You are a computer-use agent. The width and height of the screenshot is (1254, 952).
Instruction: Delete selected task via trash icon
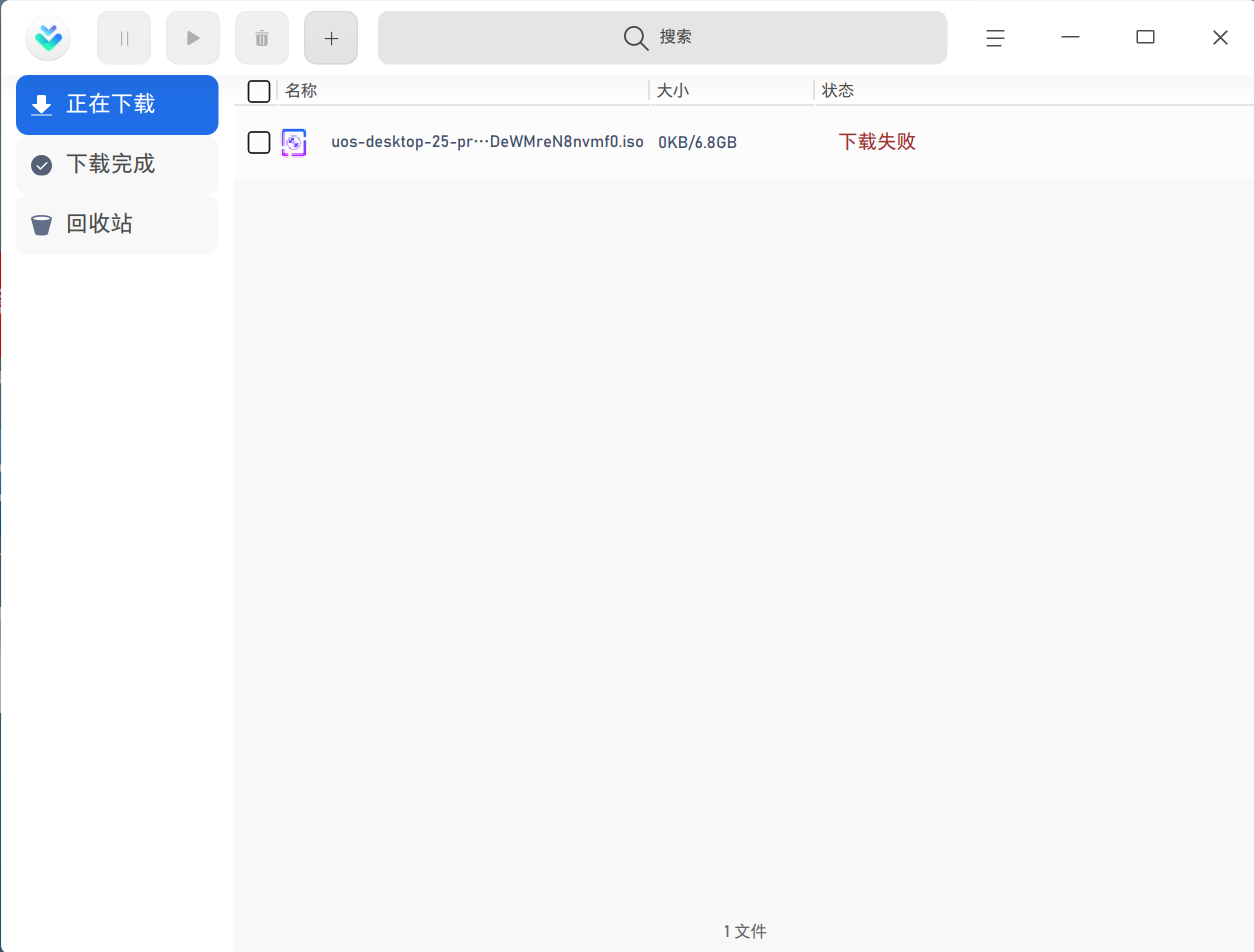tap(261, 37)
